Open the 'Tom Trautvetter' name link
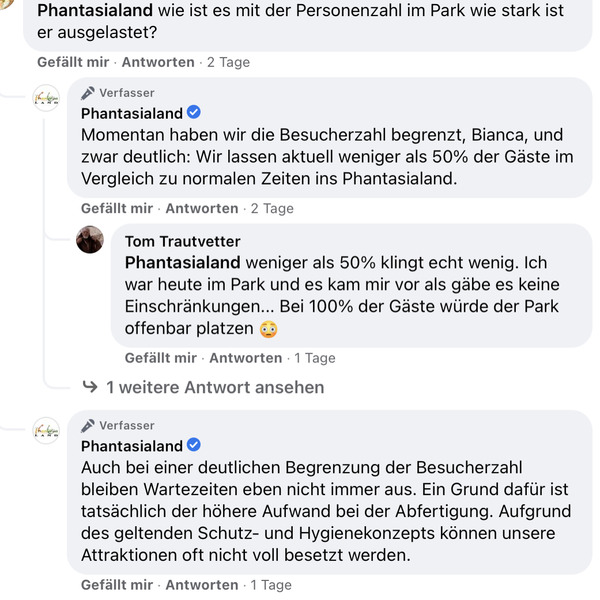Viewport: 600px width, 600px height. [x=183, y=241]
